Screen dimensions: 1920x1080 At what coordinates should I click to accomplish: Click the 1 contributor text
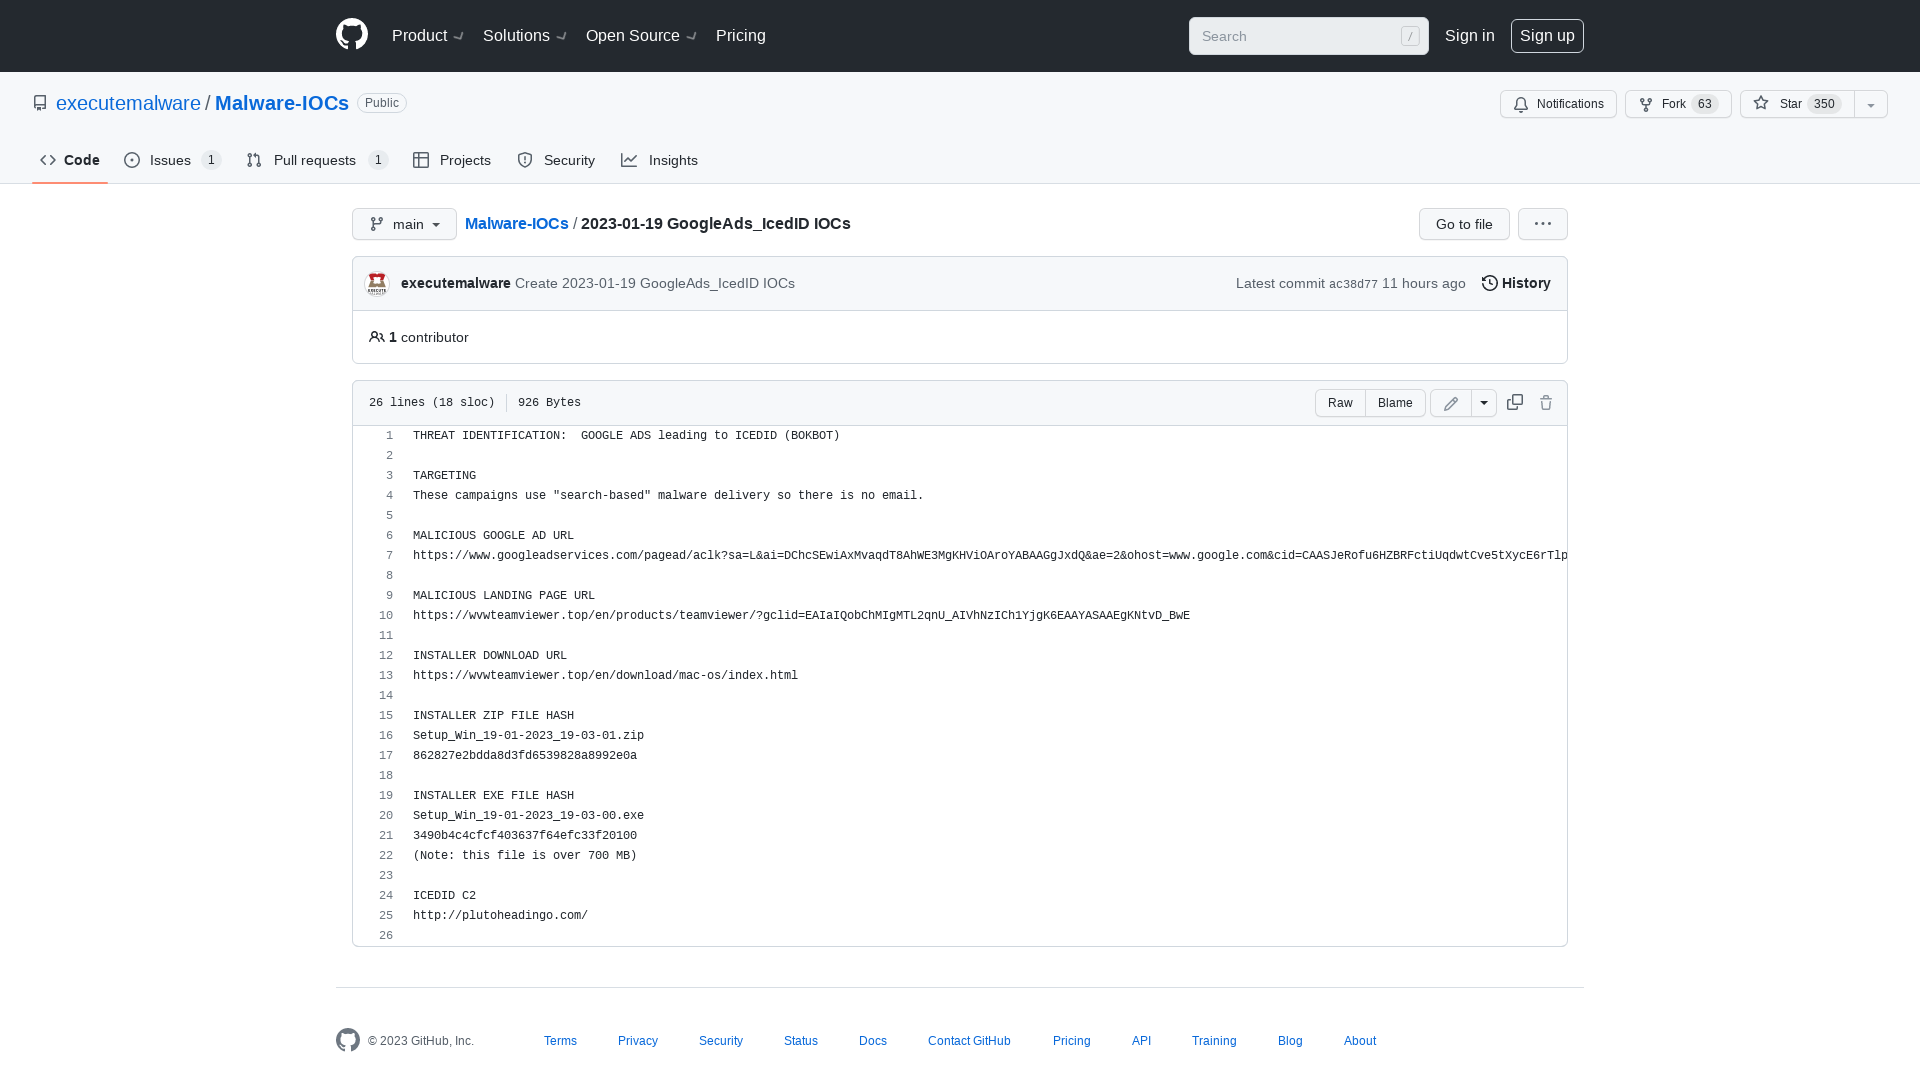[419, 337]
